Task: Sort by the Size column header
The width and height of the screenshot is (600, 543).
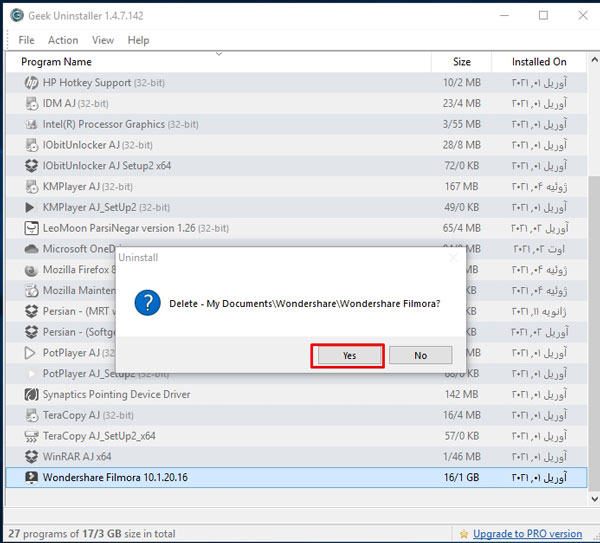Action: 461,62
